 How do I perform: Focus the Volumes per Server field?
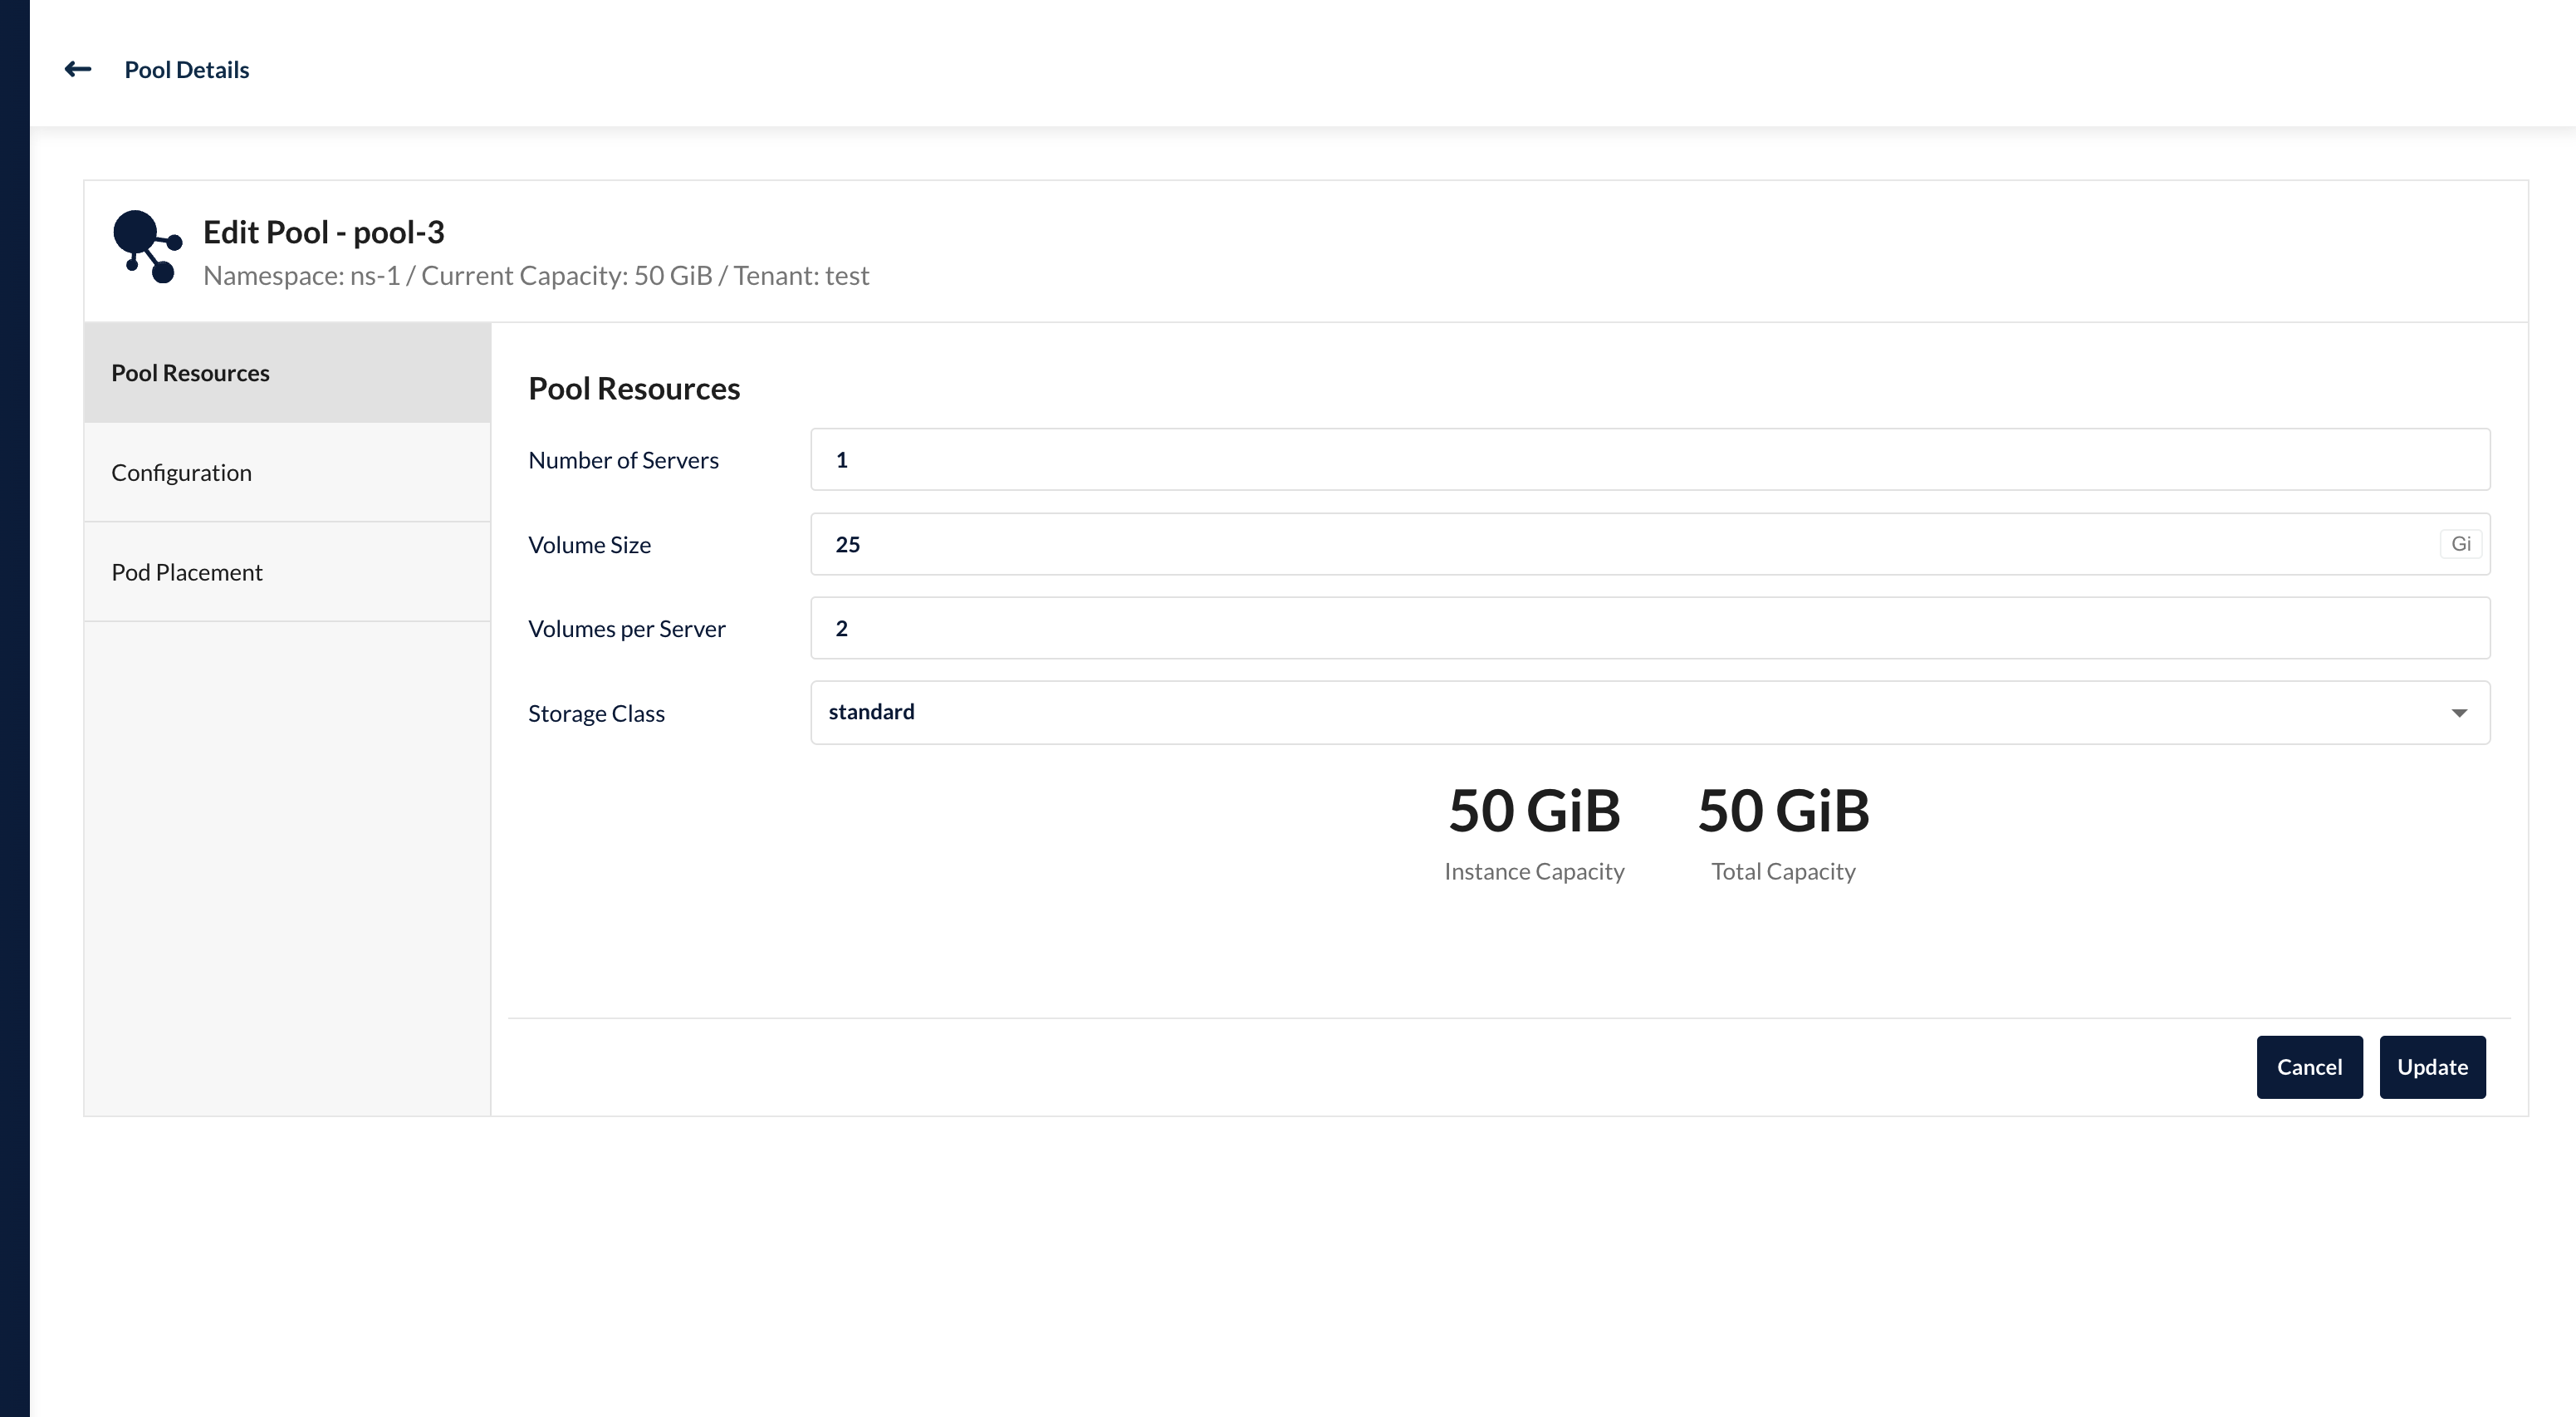[1650, 628]
